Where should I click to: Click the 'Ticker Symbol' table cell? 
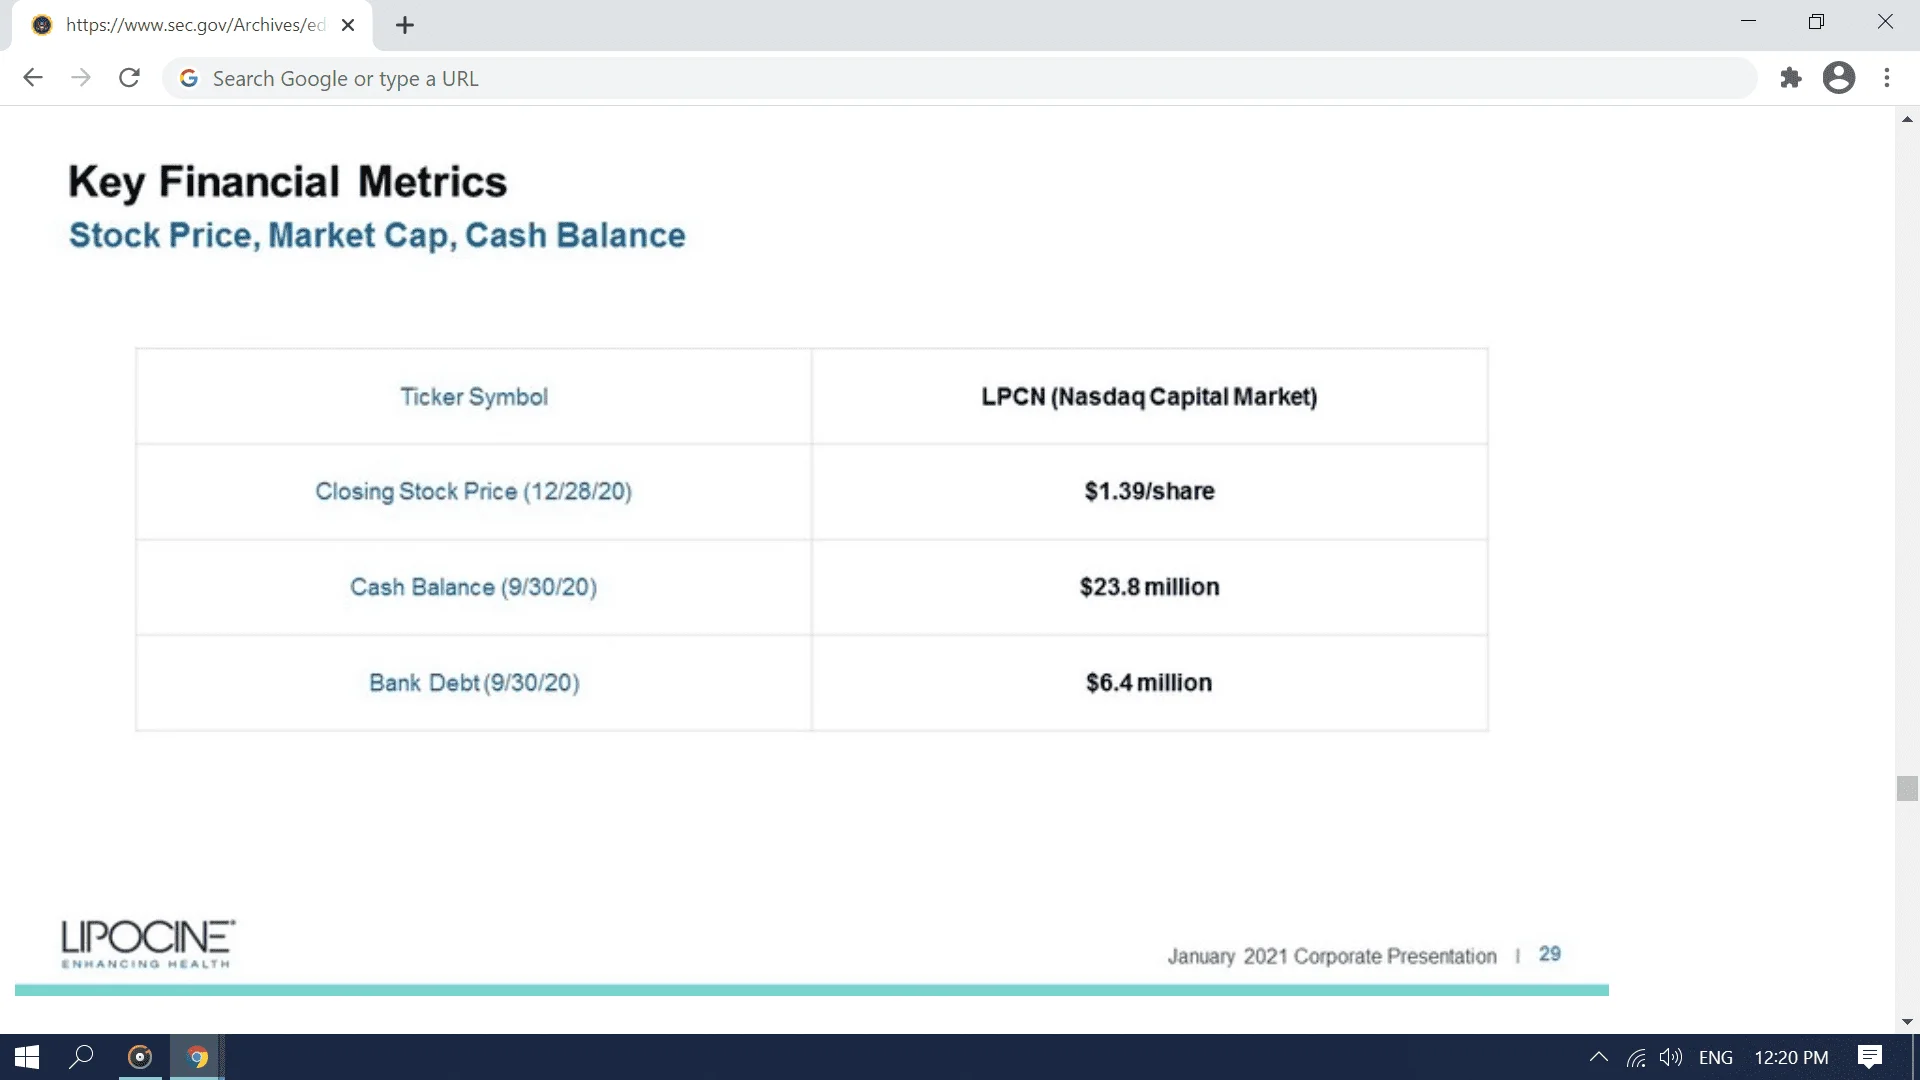click(x=474, y=396)
